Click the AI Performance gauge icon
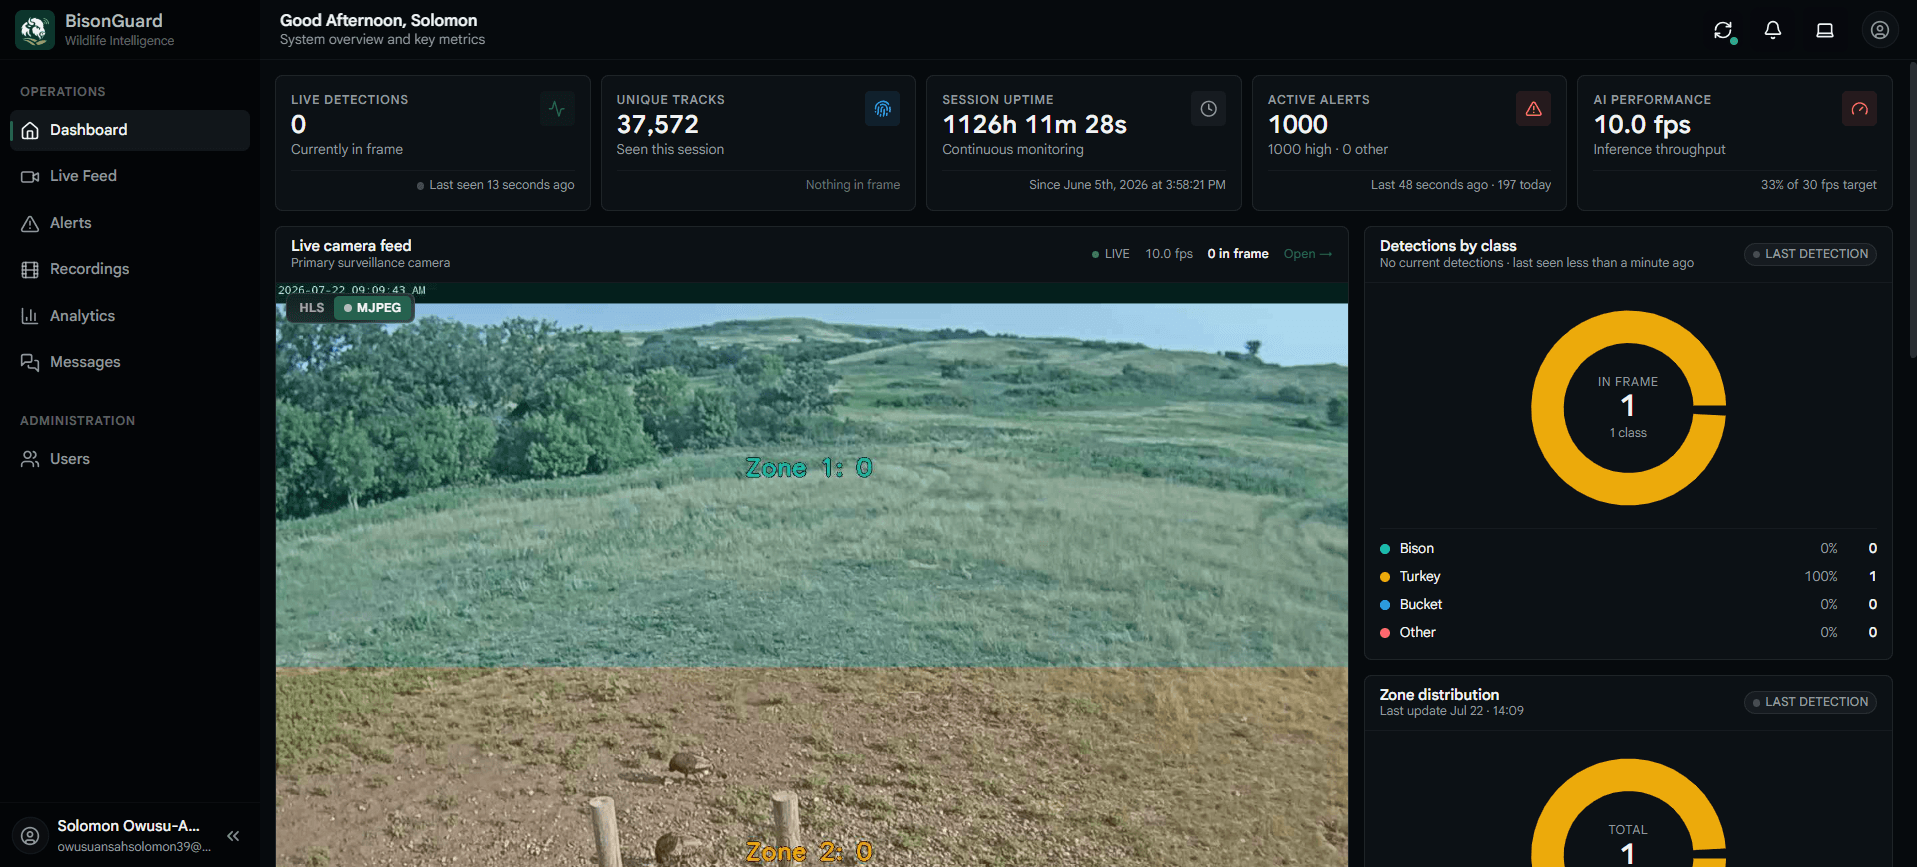1917x867 pixels. pos(1859,109)
